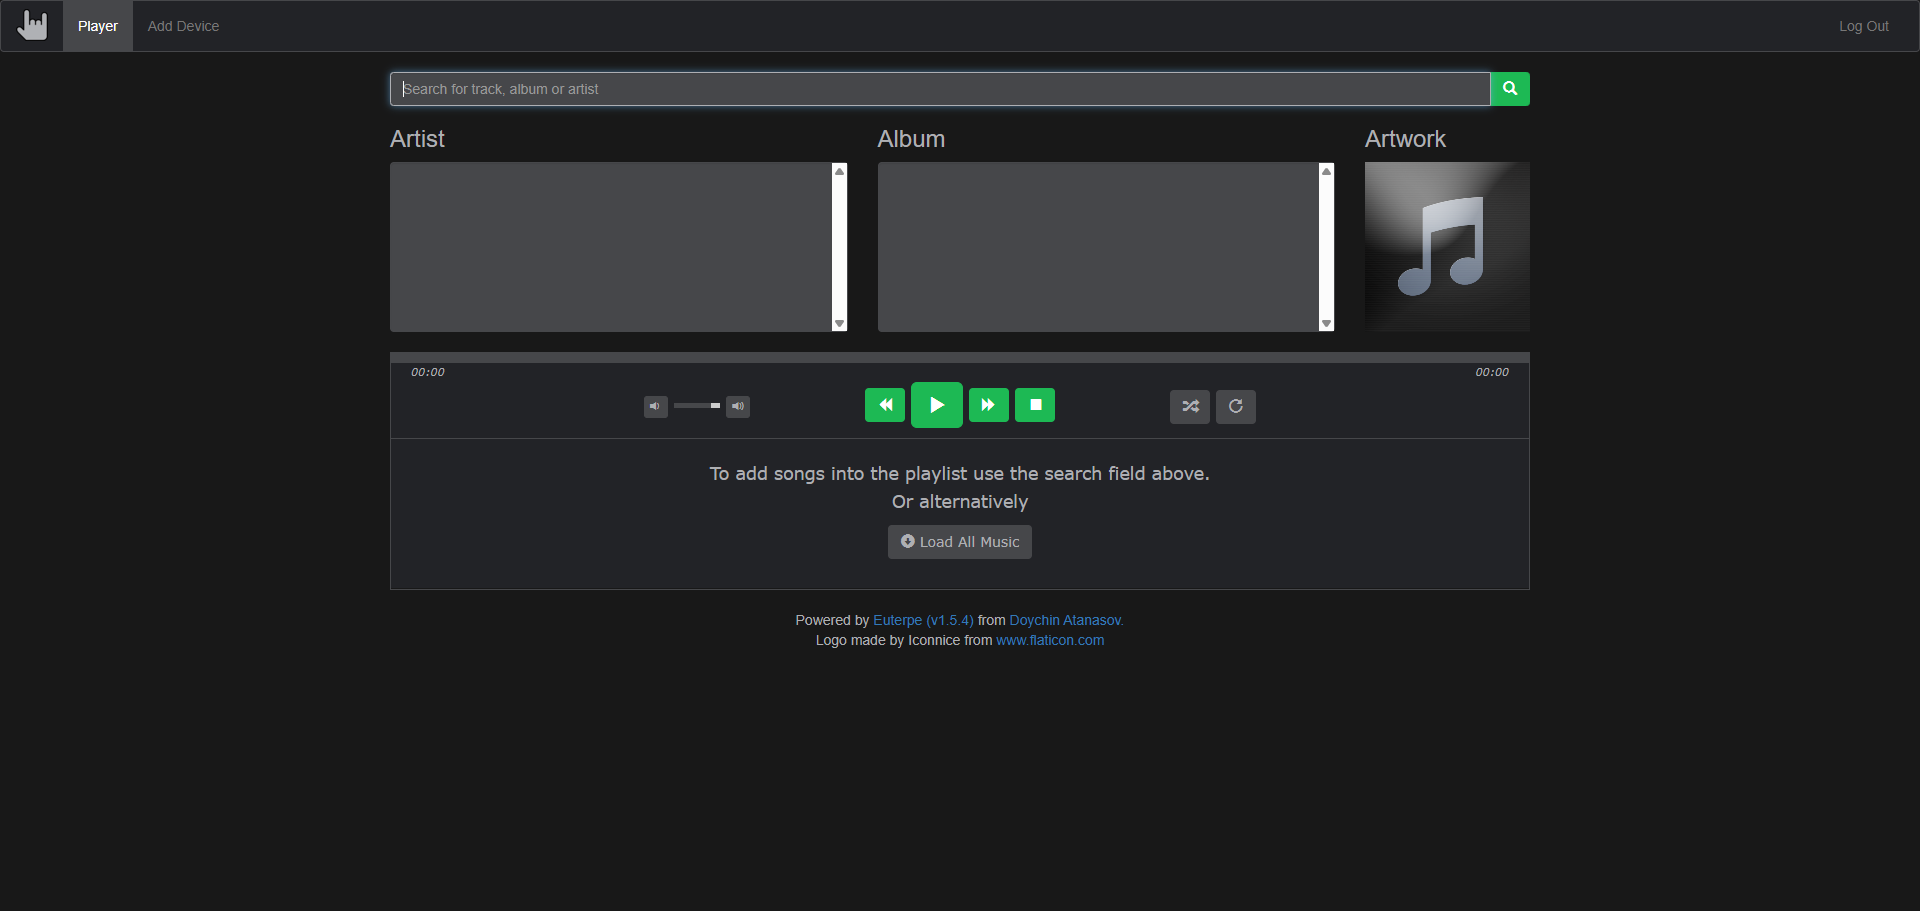Click the Load All Music button
The height and width of the screenshot is (911, 1920).
[x=960, y=542]
